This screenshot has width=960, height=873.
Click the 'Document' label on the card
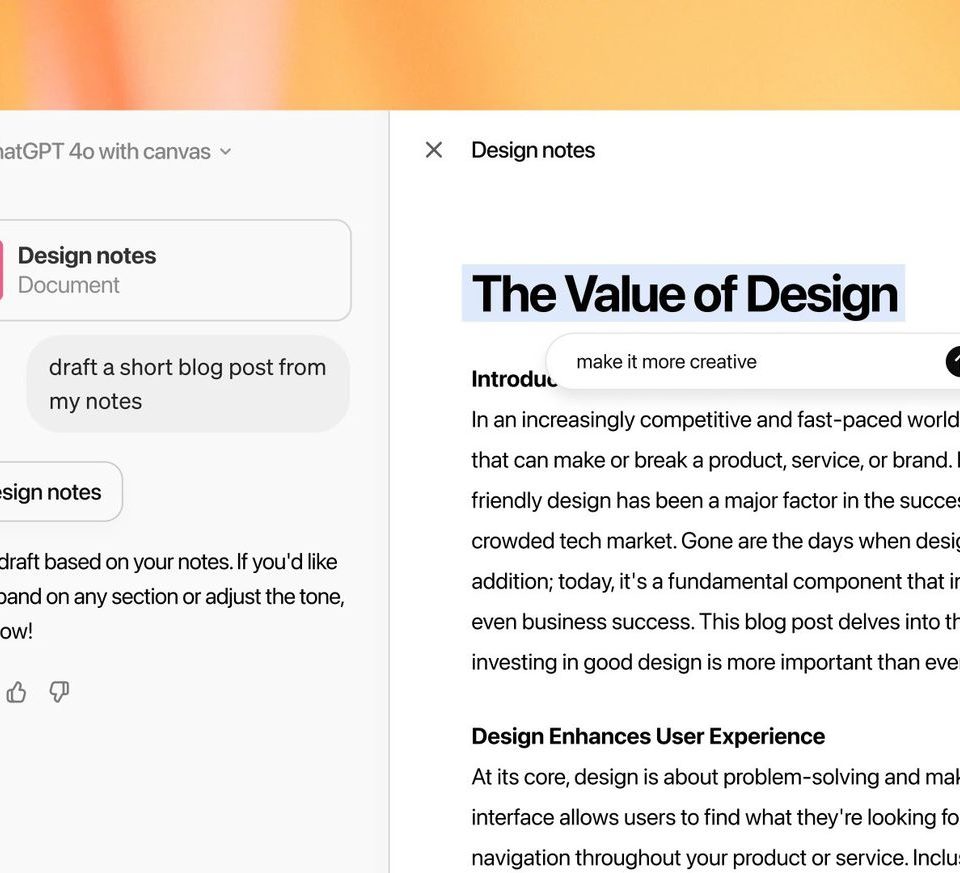pos(69,285)
